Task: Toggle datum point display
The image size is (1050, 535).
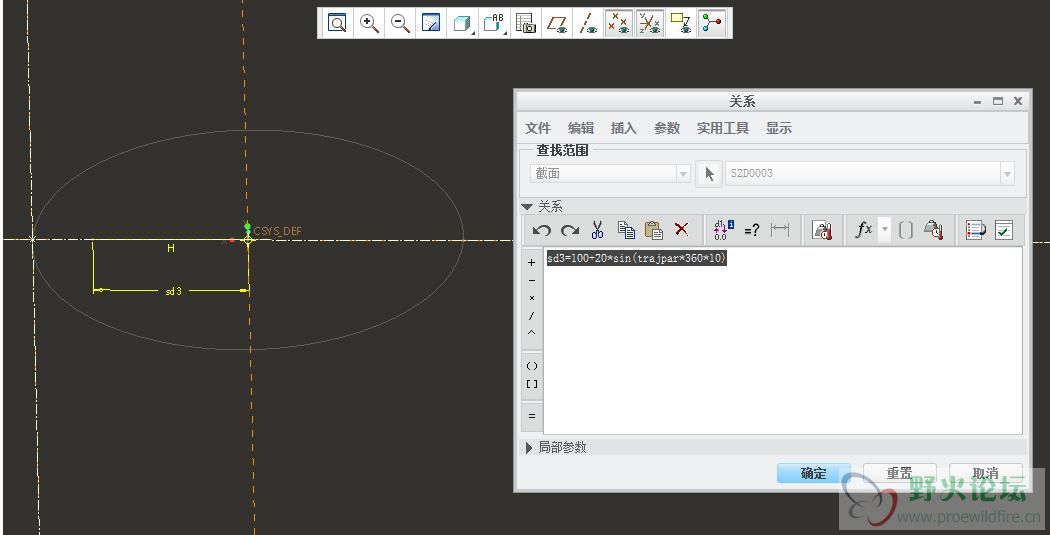Action: point(619,23)
